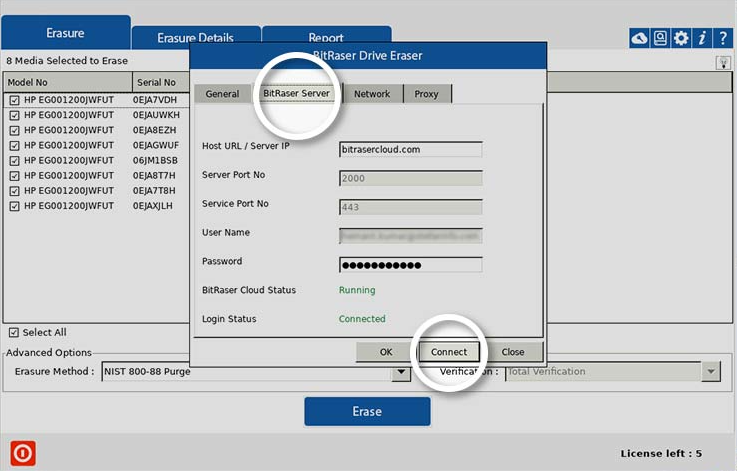Click the 'Running' cloud status text
Screen dimensions: 737x471
pos(357,290)
